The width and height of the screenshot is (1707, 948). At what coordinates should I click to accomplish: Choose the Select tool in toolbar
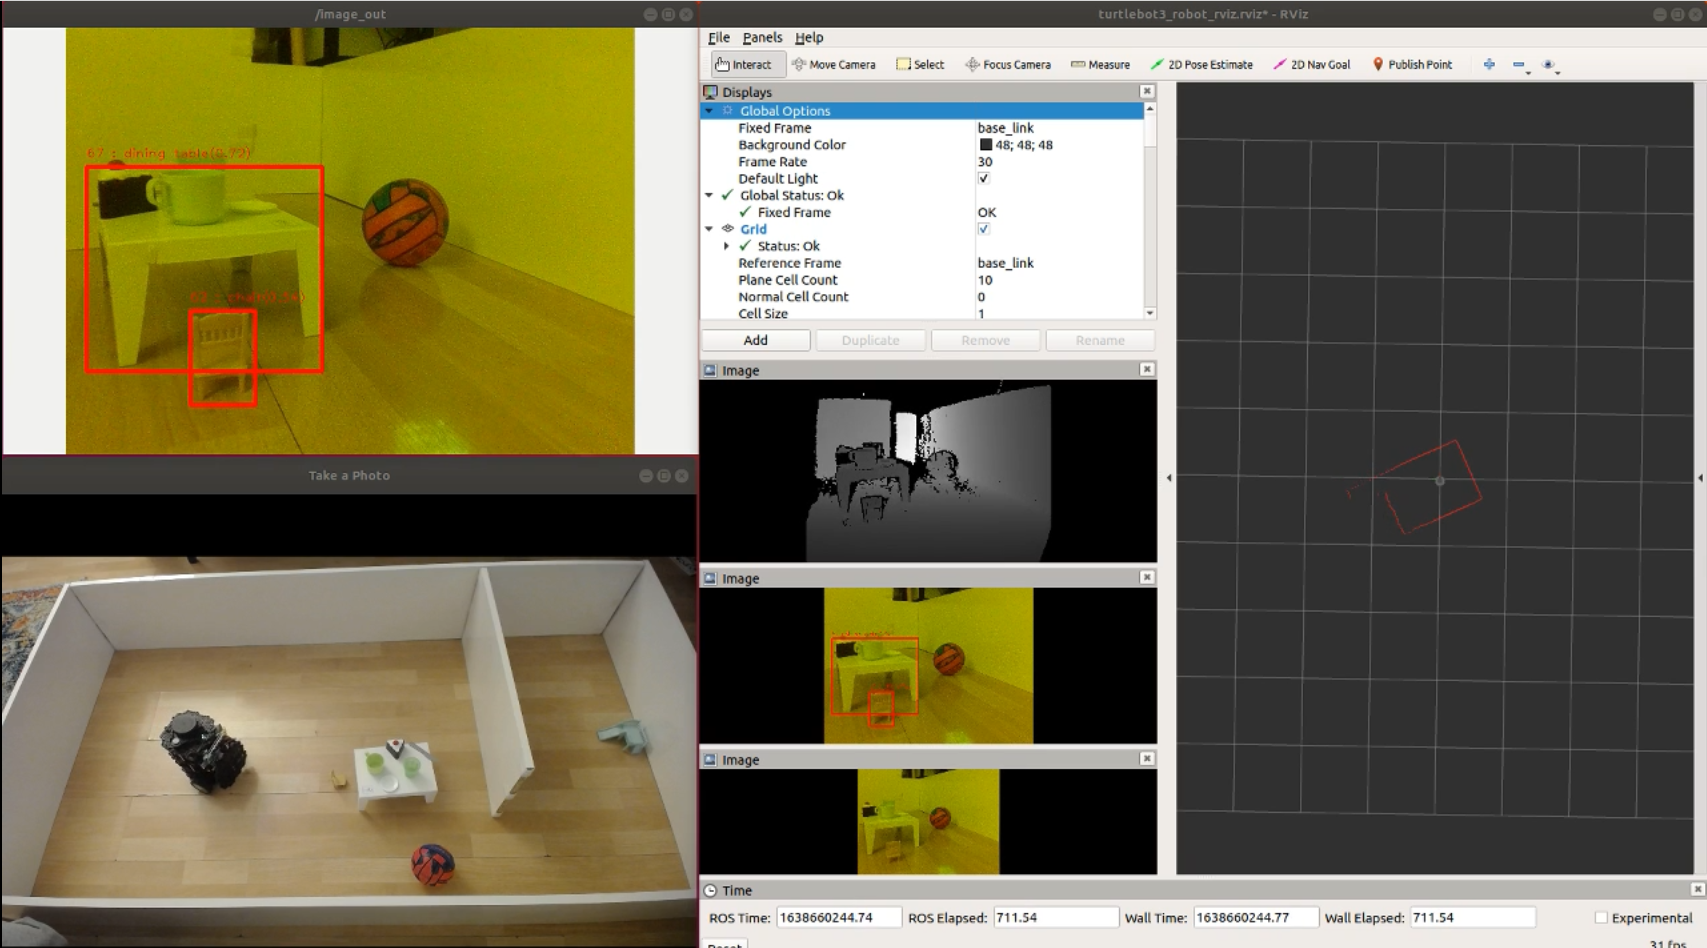pyautogui.click(x=920, y=64)
